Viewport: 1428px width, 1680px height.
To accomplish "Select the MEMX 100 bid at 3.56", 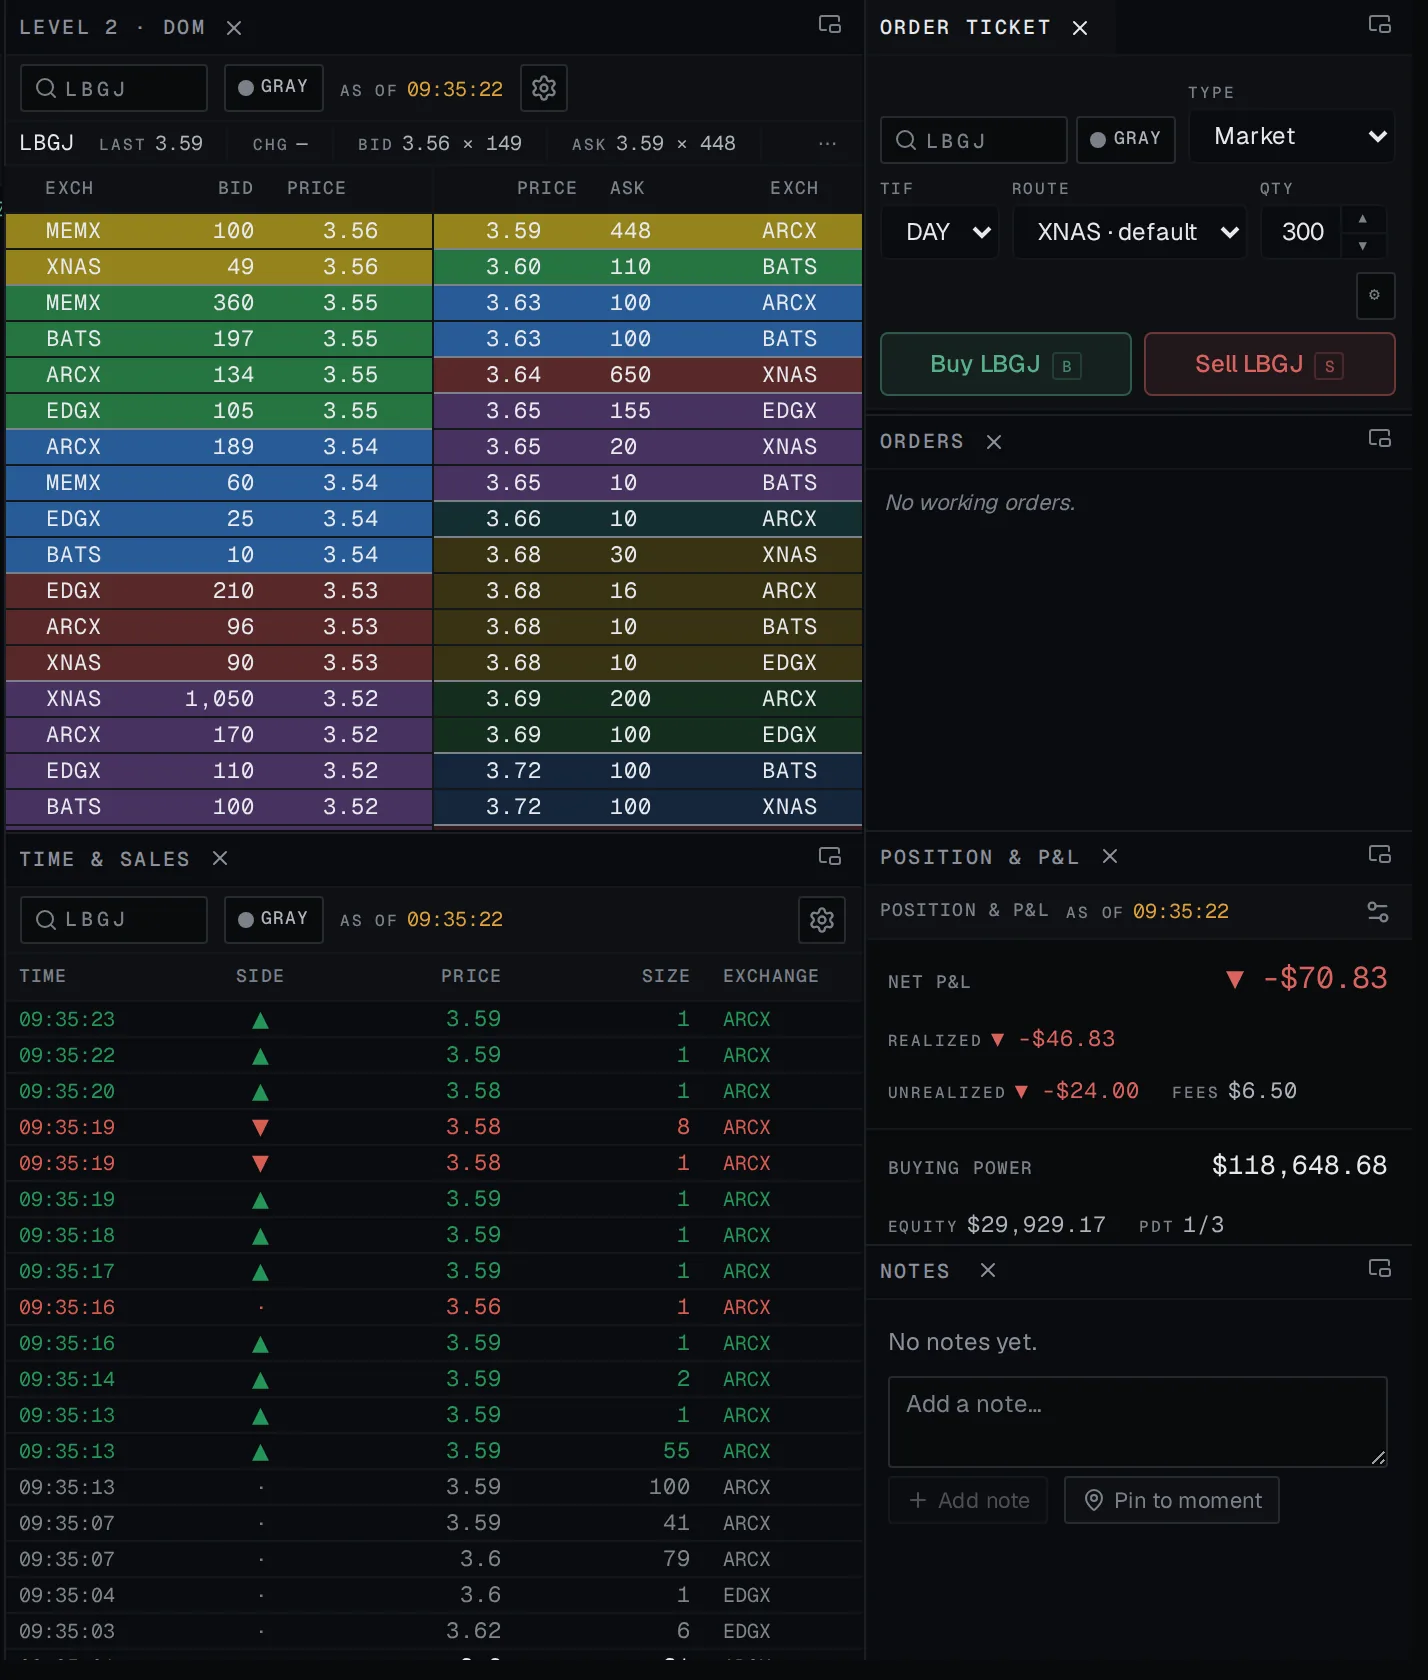I will [x=219, y=231].
